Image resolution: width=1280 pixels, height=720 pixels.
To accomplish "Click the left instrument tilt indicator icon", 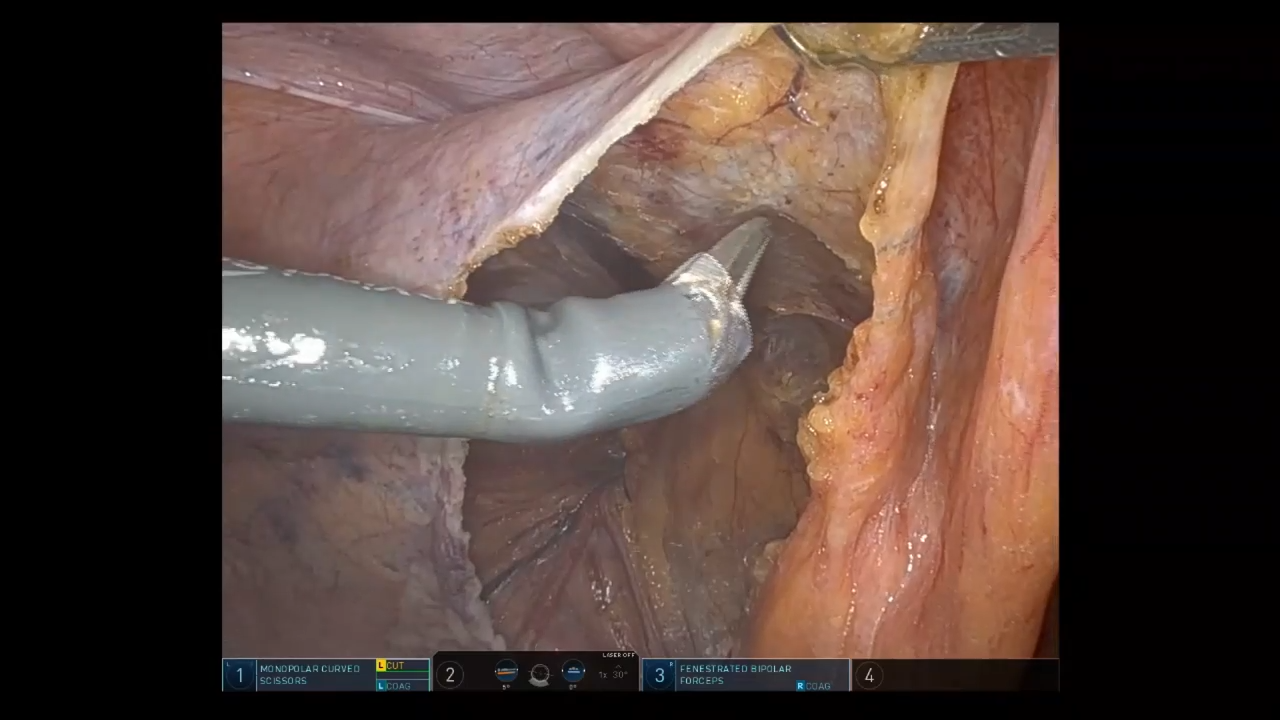I will point(506,671).
